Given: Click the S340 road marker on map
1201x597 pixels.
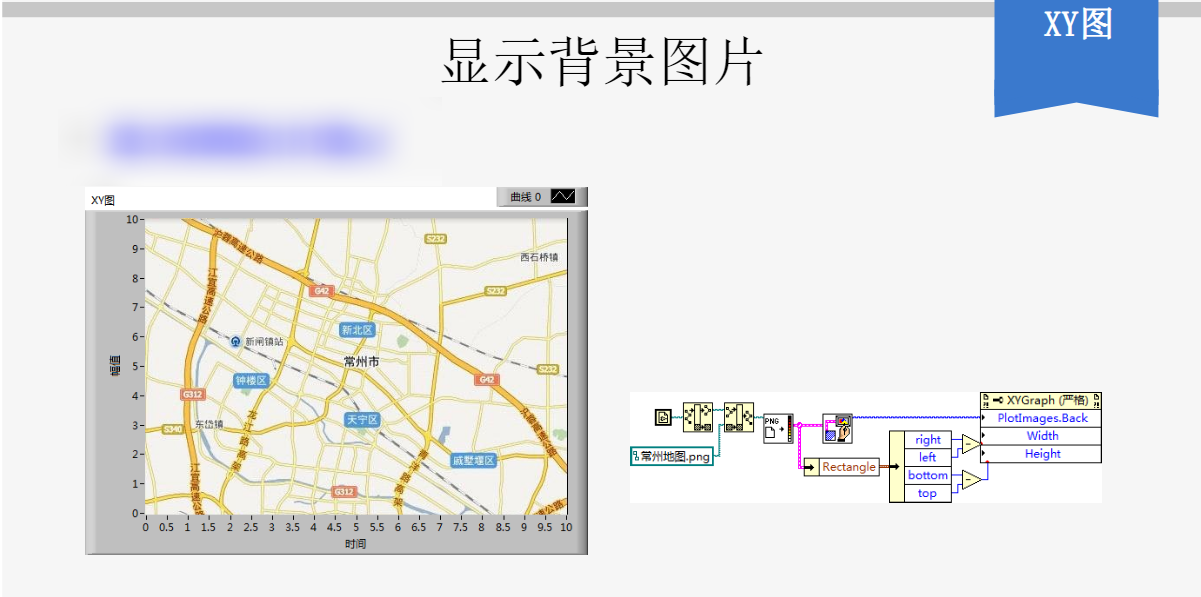Looking at the screenshot, I should [x=173, y=429].
